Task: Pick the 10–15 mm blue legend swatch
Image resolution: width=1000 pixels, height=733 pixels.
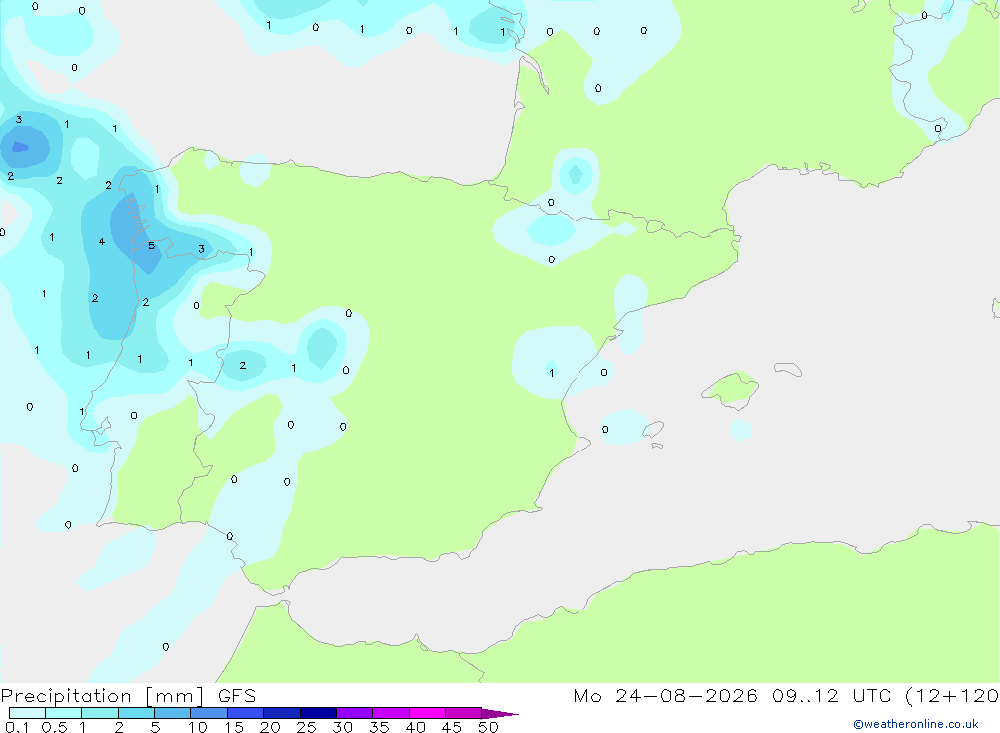Action: 209,713
